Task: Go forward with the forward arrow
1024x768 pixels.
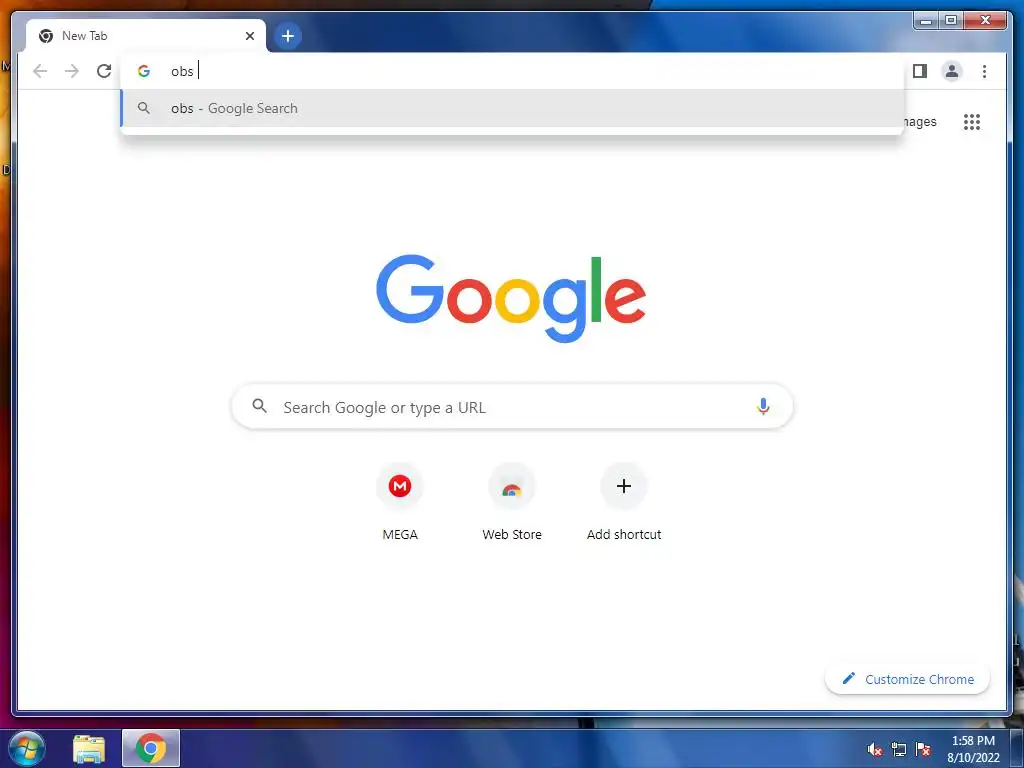Action: pyautogui.click(x=72, y=71)
